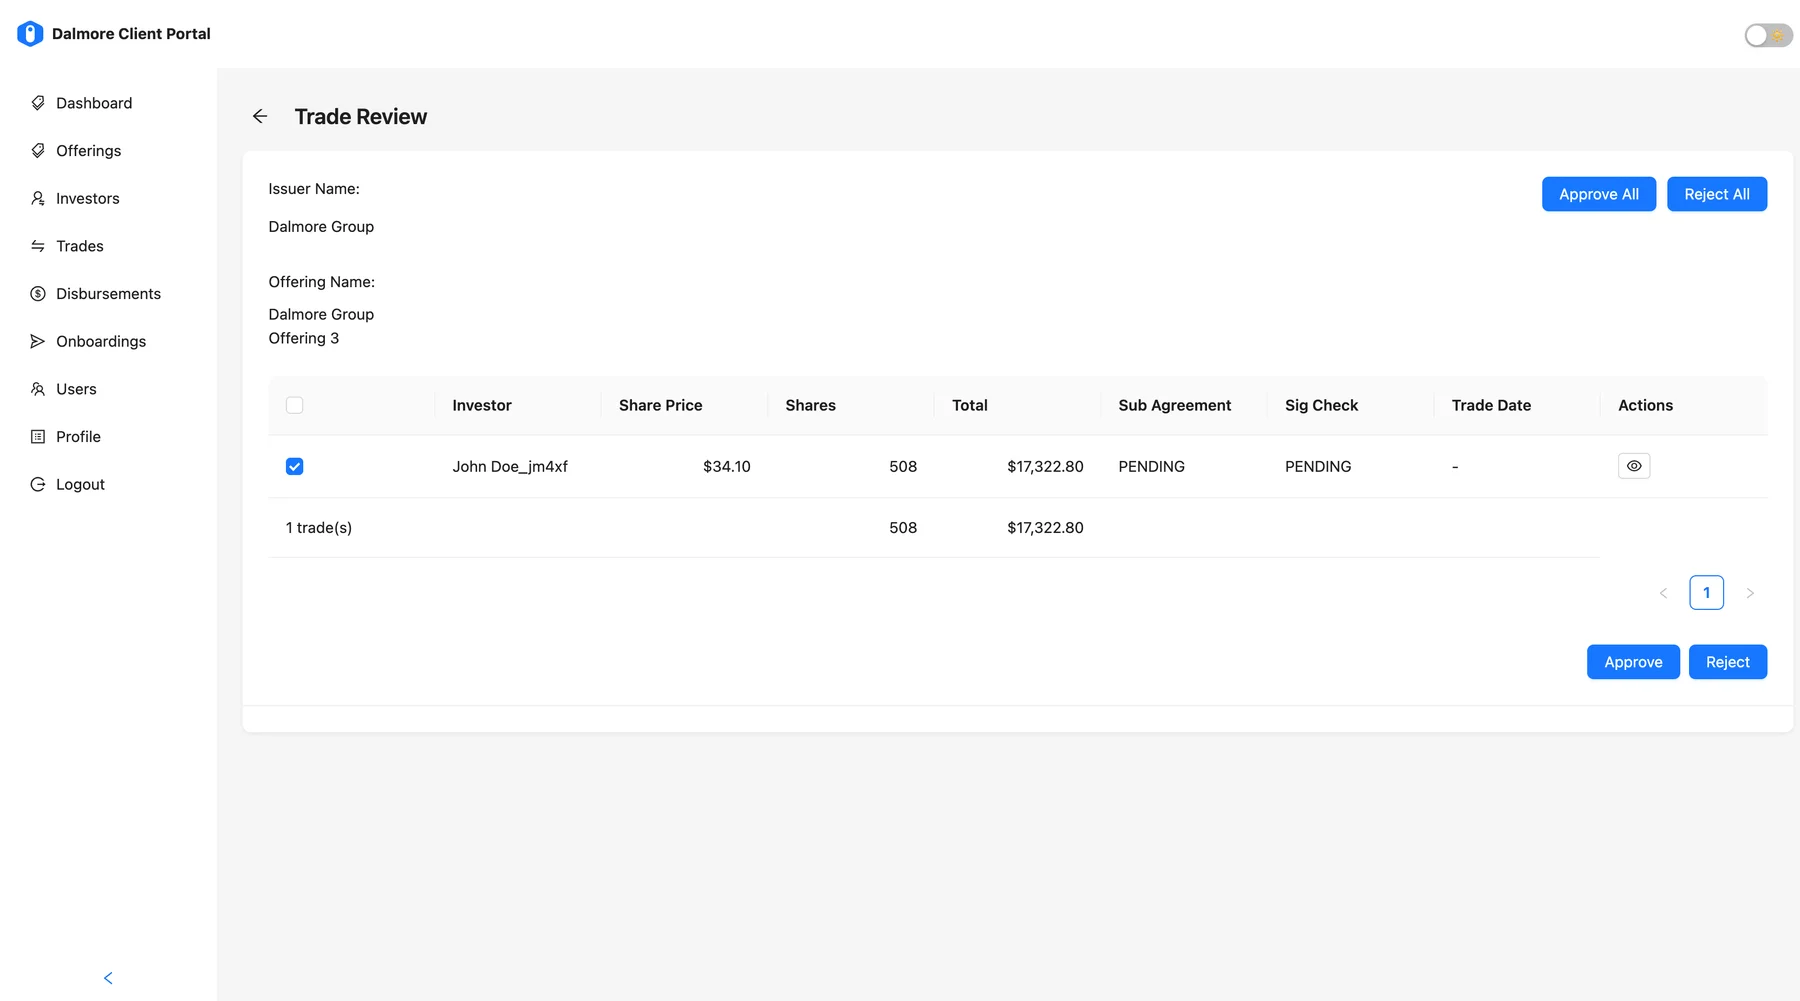Image resolution: width=1800 pixels, height=1001 pixels.
Task: Click the Dalmore Client Portal title
Action: 131,34
